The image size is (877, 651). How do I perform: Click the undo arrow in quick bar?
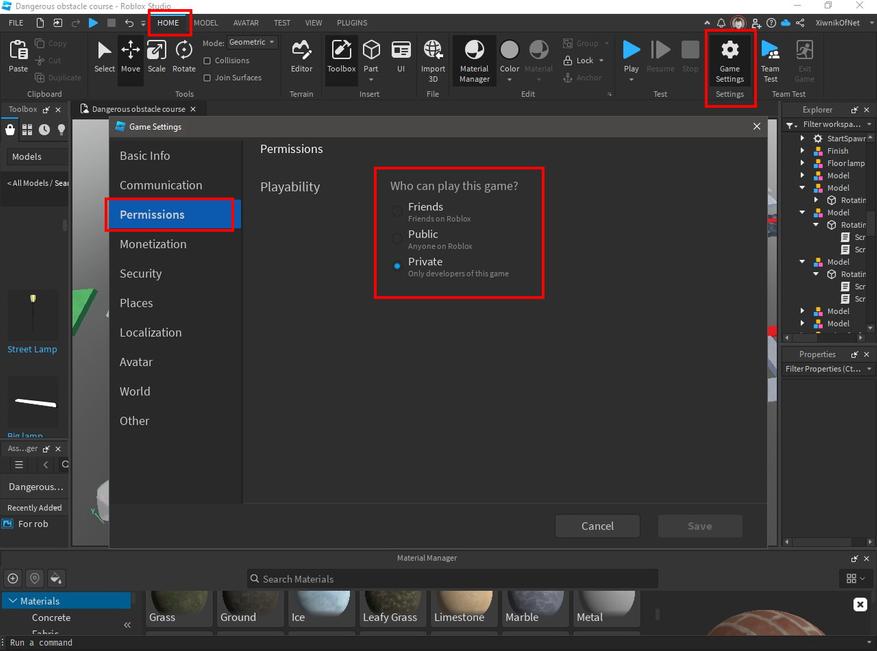(x=129, y=23)
